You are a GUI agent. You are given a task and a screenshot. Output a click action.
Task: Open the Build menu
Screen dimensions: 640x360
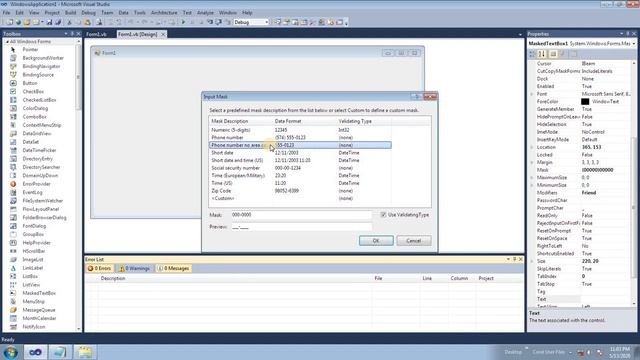[x=70, y=13]
